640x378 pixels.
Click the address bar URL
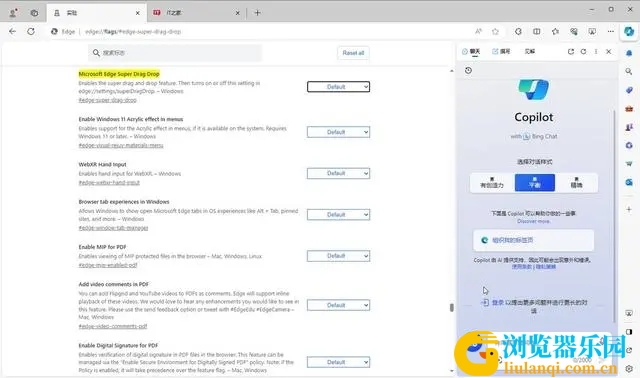tap(133, 31)
